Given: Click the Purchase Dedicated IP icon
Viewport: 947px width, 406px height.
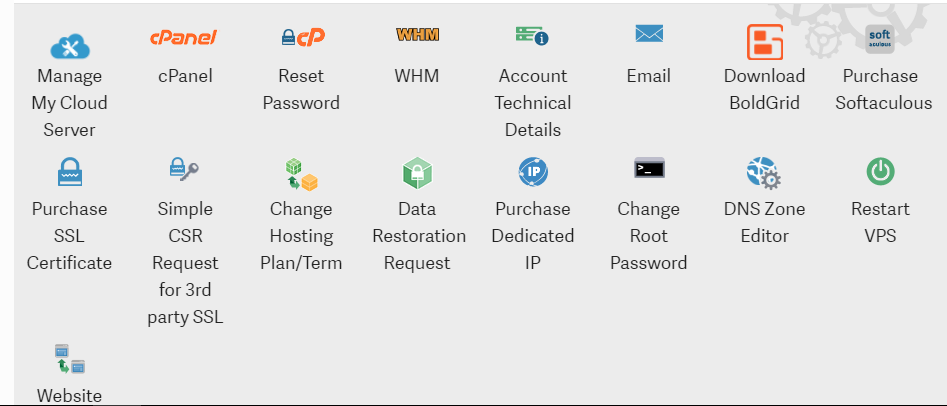Looking at the screenshot, I should pos(532,172).
